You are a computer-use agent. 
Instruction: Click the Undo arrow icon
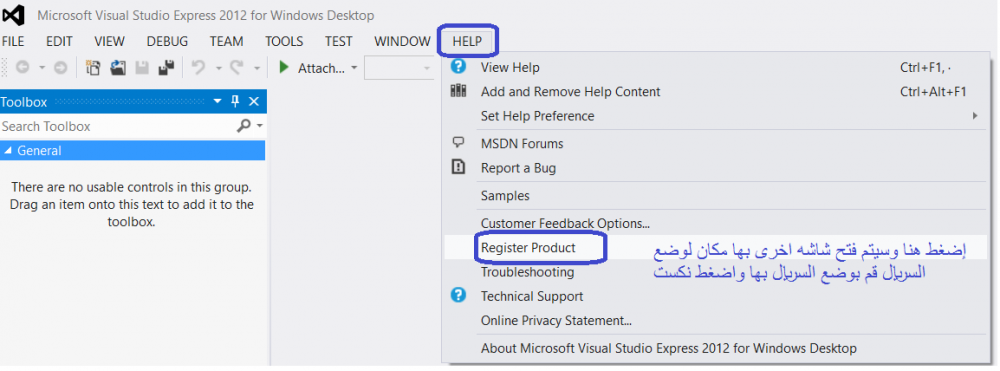pos(199,68)
